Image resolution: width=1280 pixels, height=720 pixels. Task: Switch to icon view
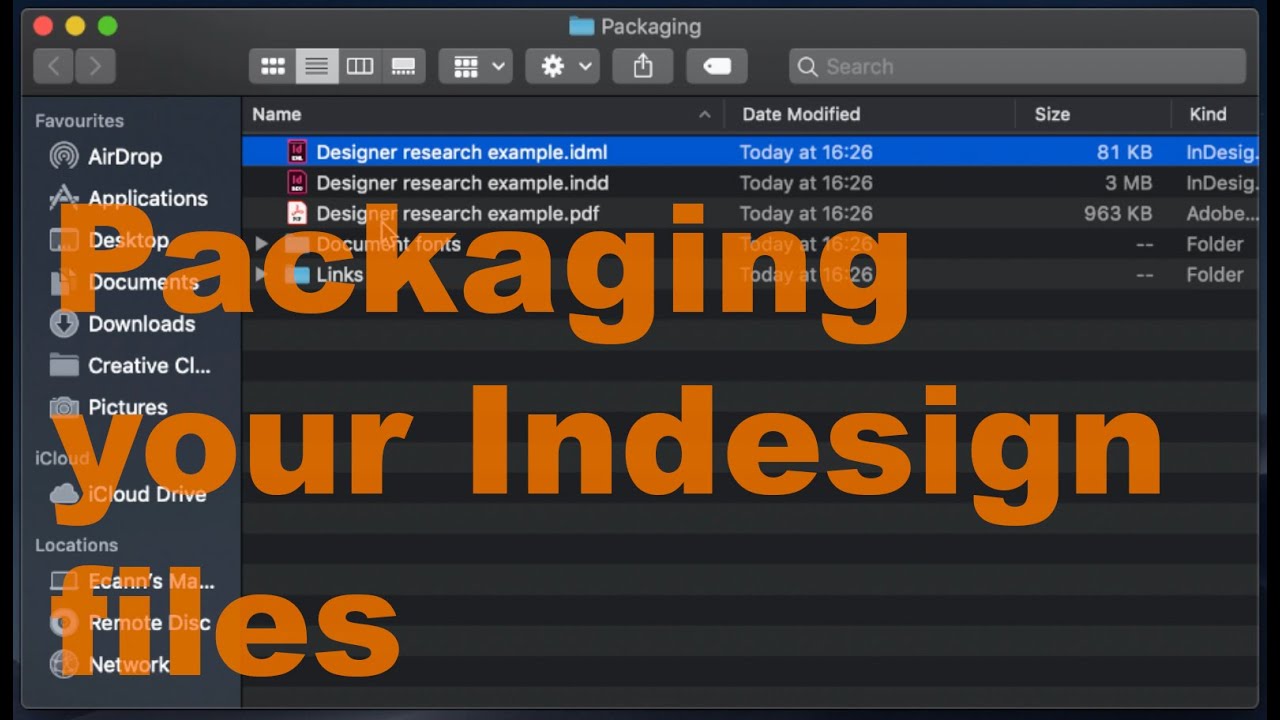pos(272,66)
